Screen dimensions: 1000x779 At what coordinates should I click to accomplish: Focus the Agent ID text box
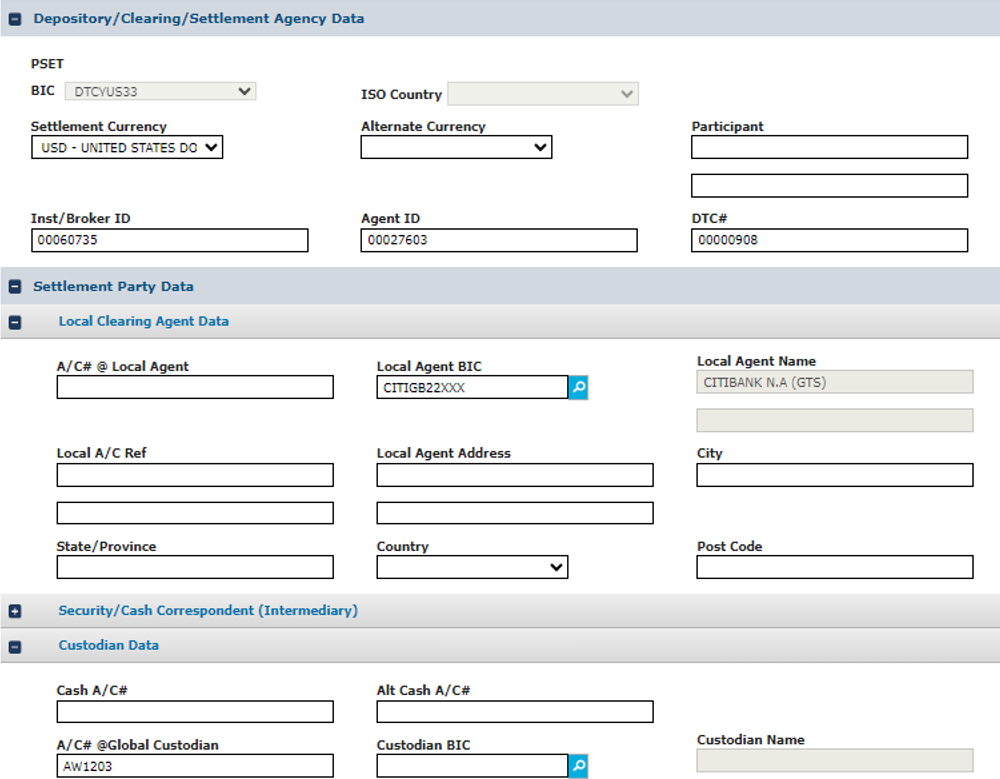click(x=498, y=240)
